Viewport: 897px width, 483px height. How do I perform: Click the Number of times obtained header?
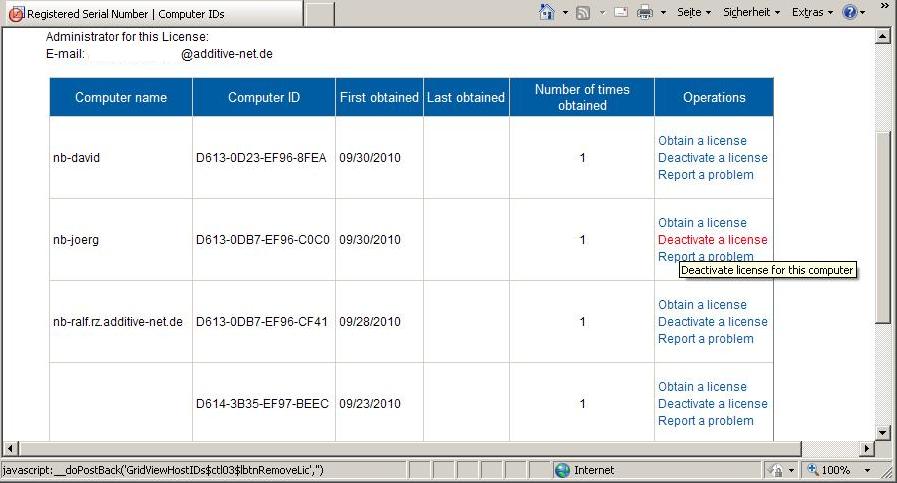582,97
